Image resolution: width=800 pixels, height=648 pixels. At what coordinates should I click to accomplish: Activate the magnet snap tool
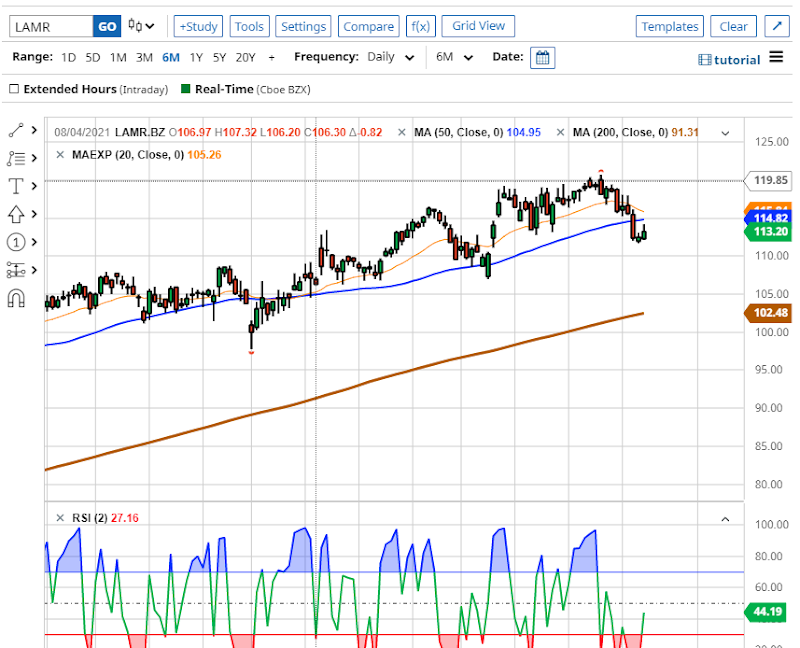point(16,298)
